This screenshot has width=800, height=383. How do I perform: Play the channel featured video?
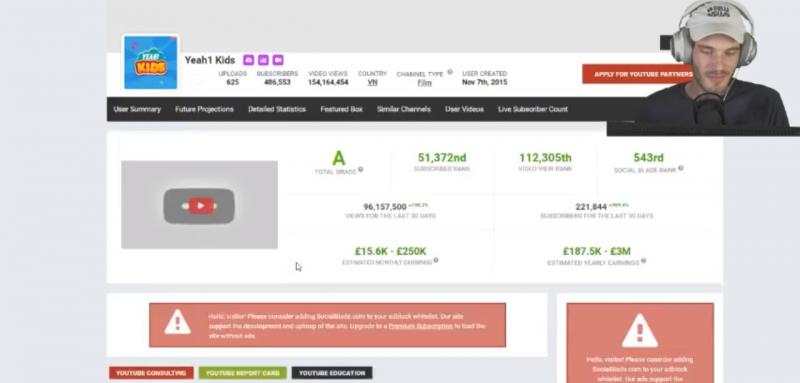point(199,206)
